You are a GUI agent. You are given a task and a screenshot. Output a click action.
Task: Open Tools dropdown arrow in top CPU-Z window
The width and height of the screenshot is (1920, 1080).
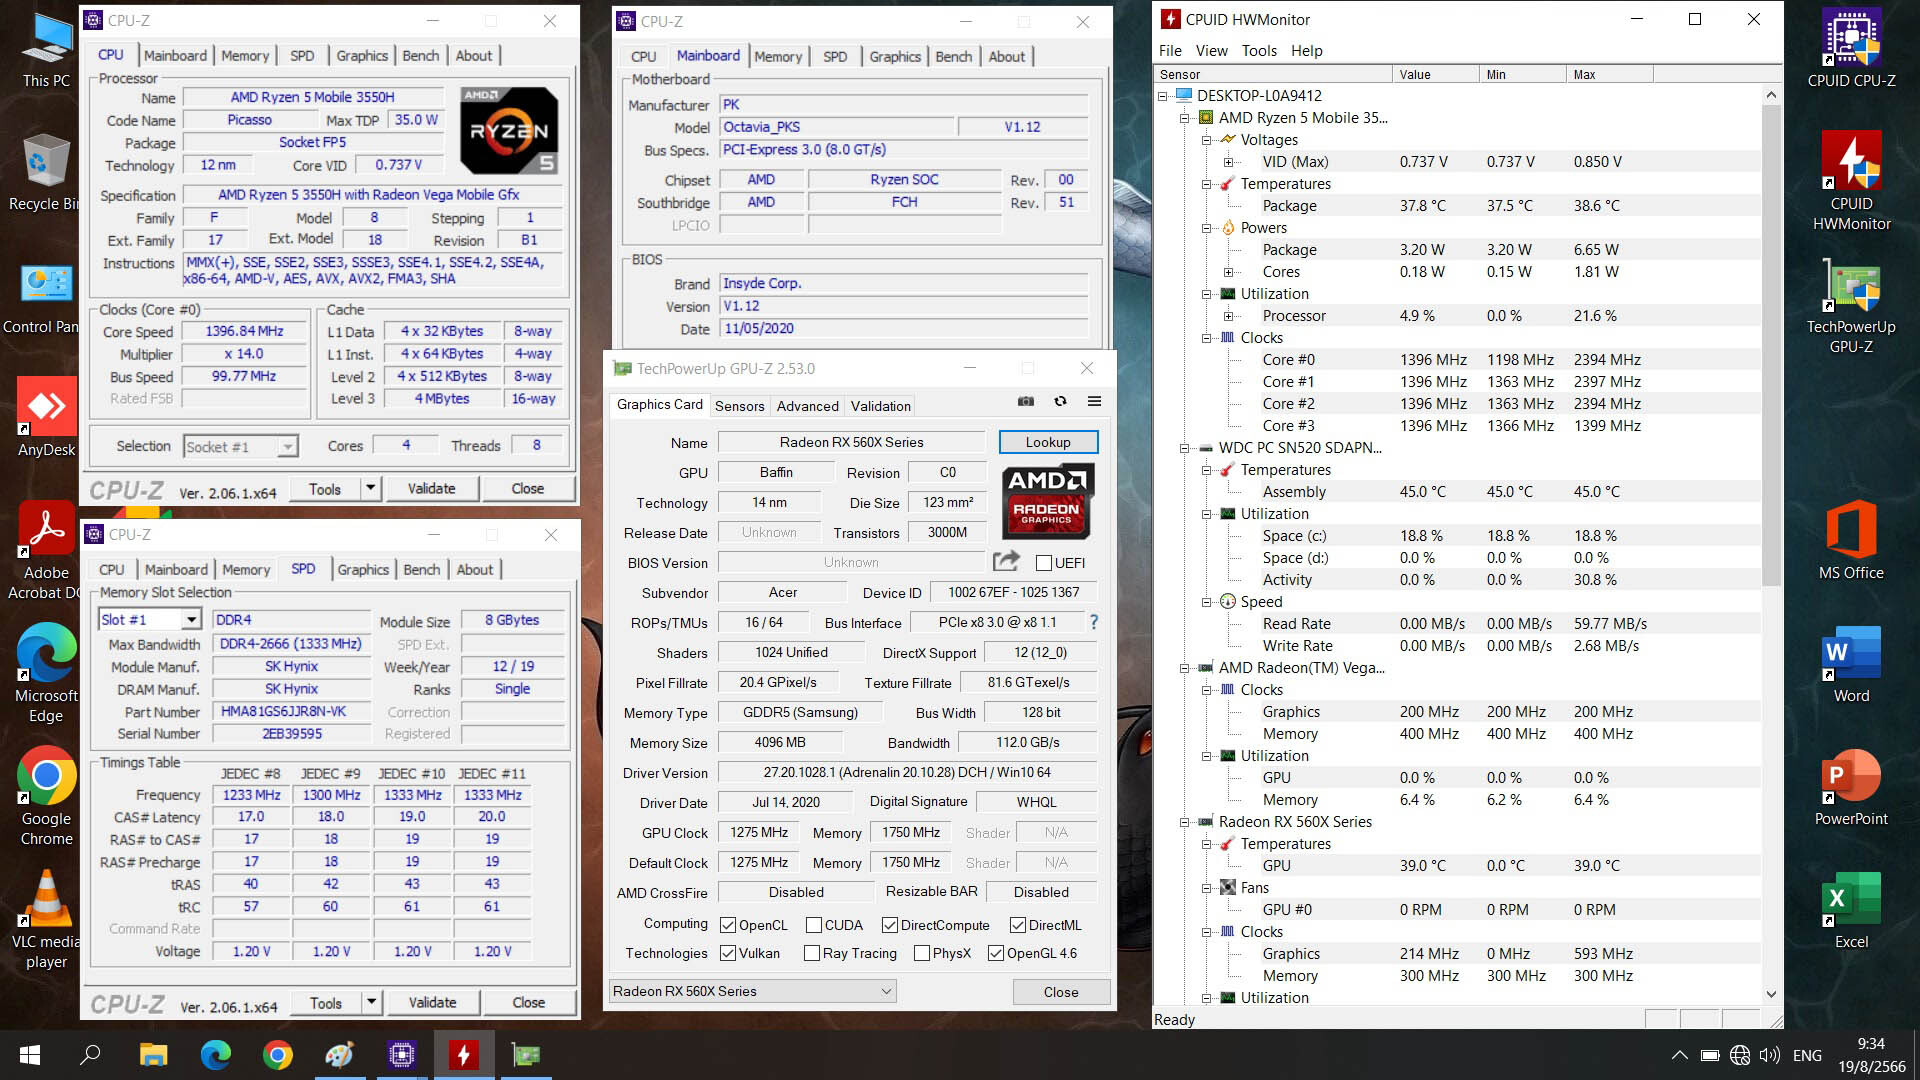point(371,488)
